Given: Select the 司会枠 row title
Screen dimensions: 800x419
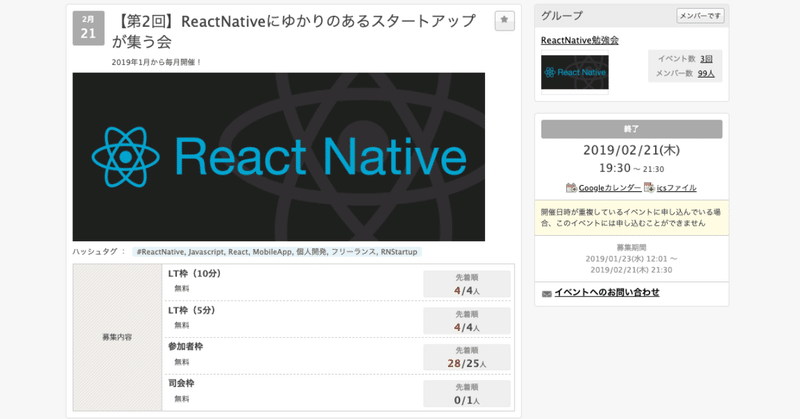Looking at the screenshot, I should tap(181, 383).
